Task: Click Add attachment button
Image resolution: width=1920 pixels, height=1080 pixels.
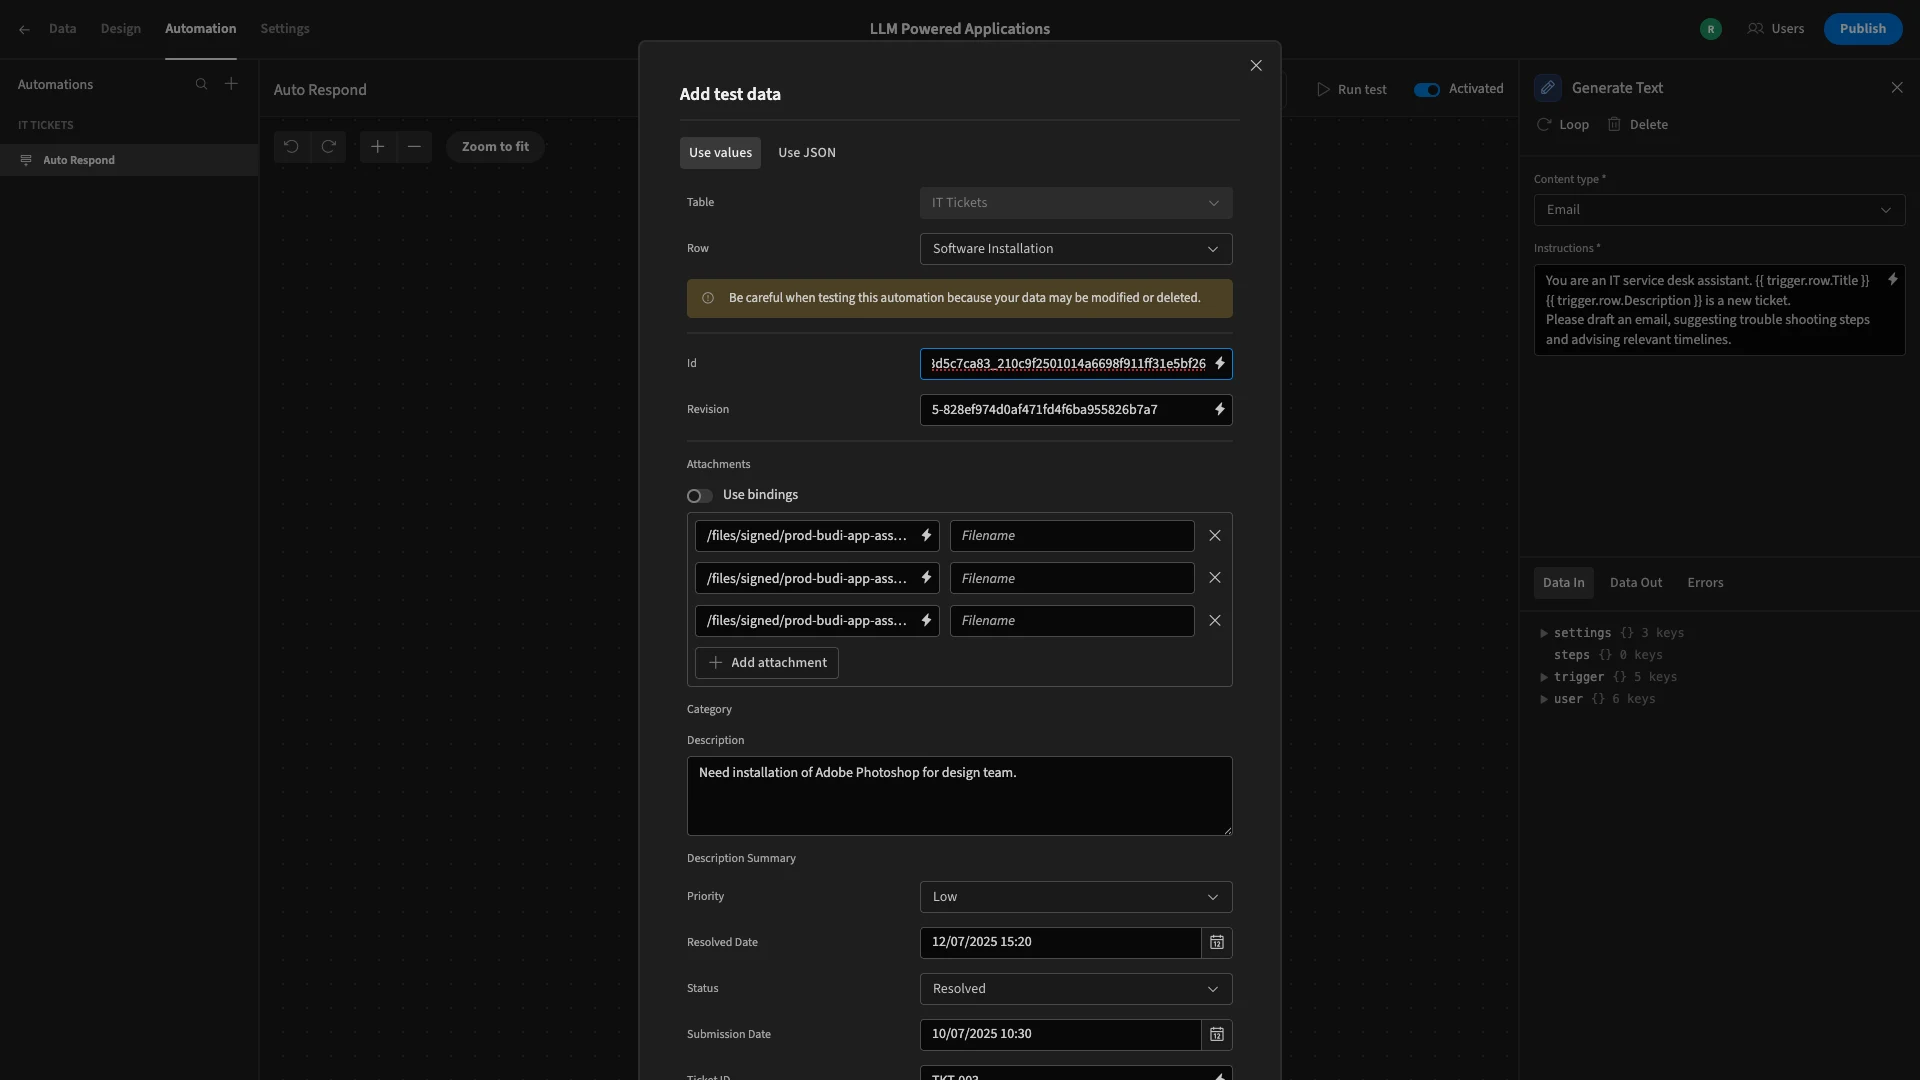Action: click(x=767, y=663)
